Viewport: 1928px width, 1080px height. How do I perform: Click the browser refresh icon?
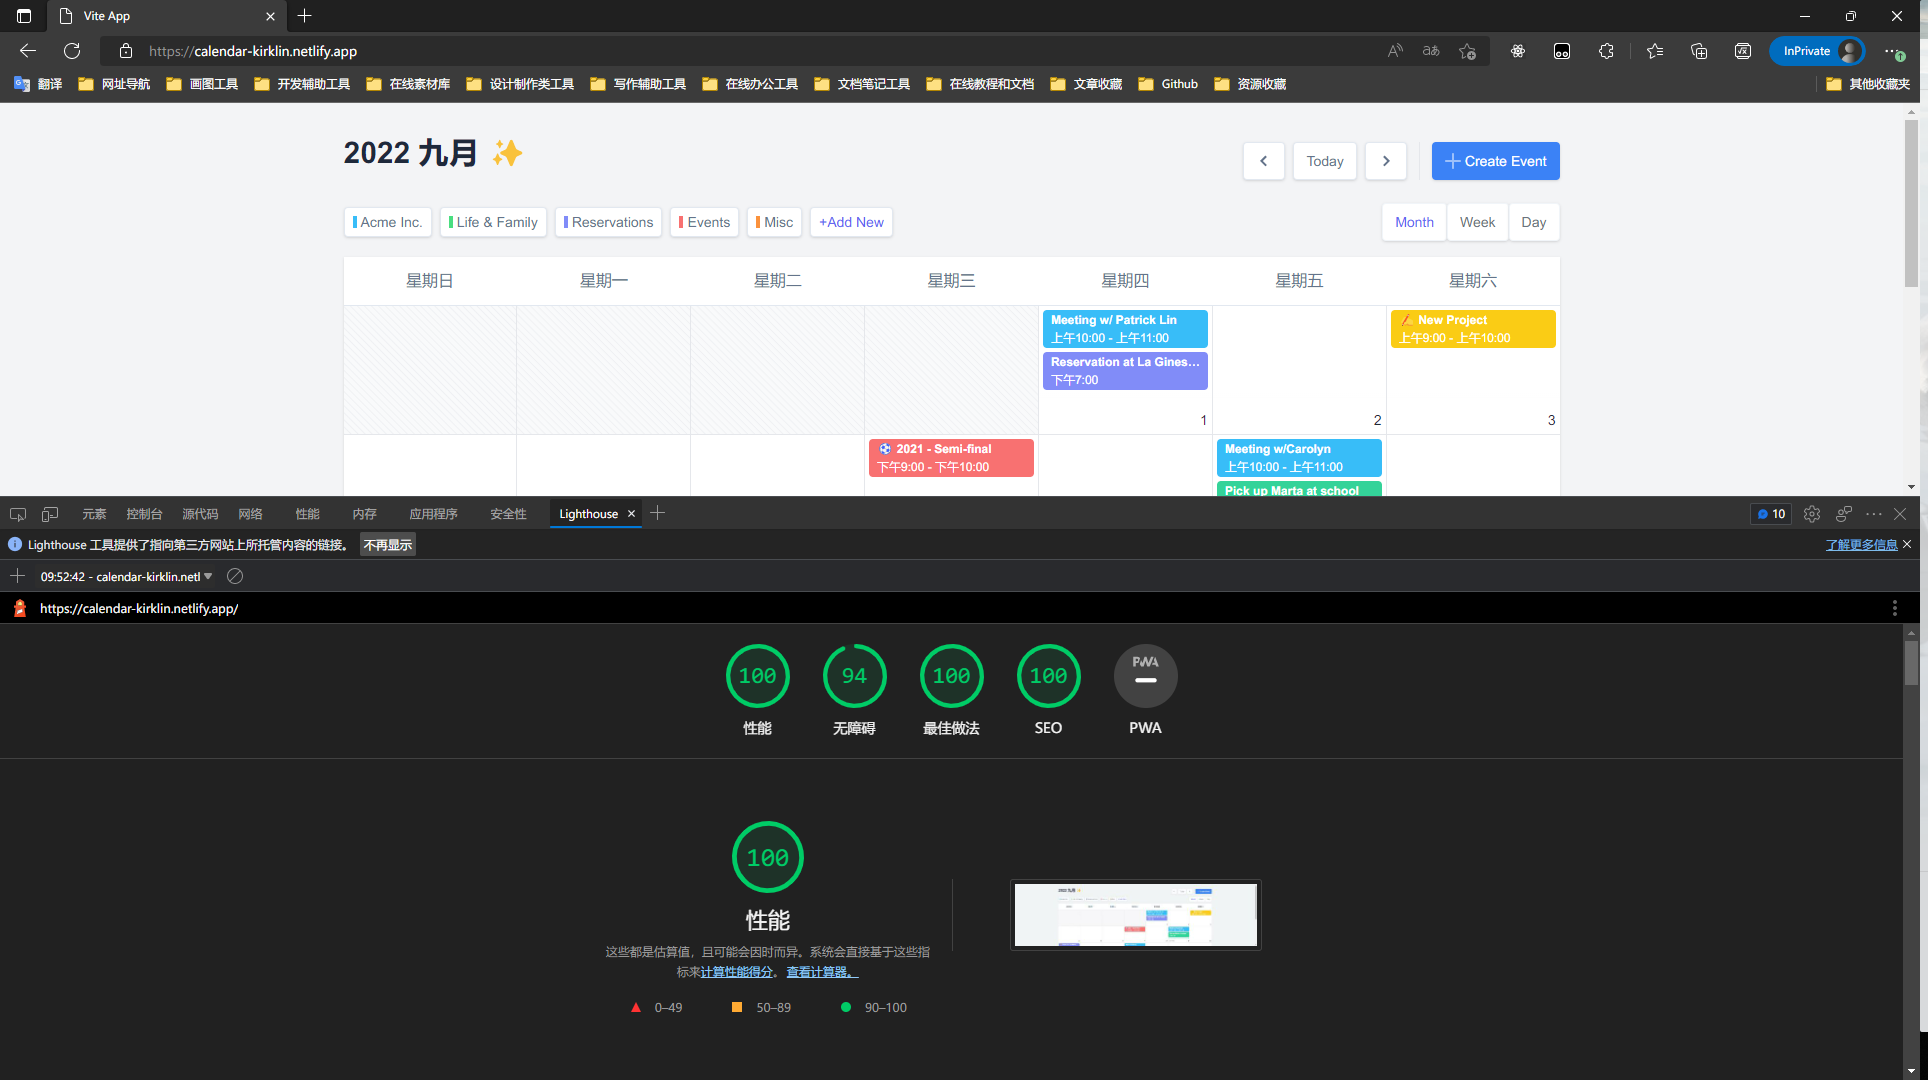72,51
